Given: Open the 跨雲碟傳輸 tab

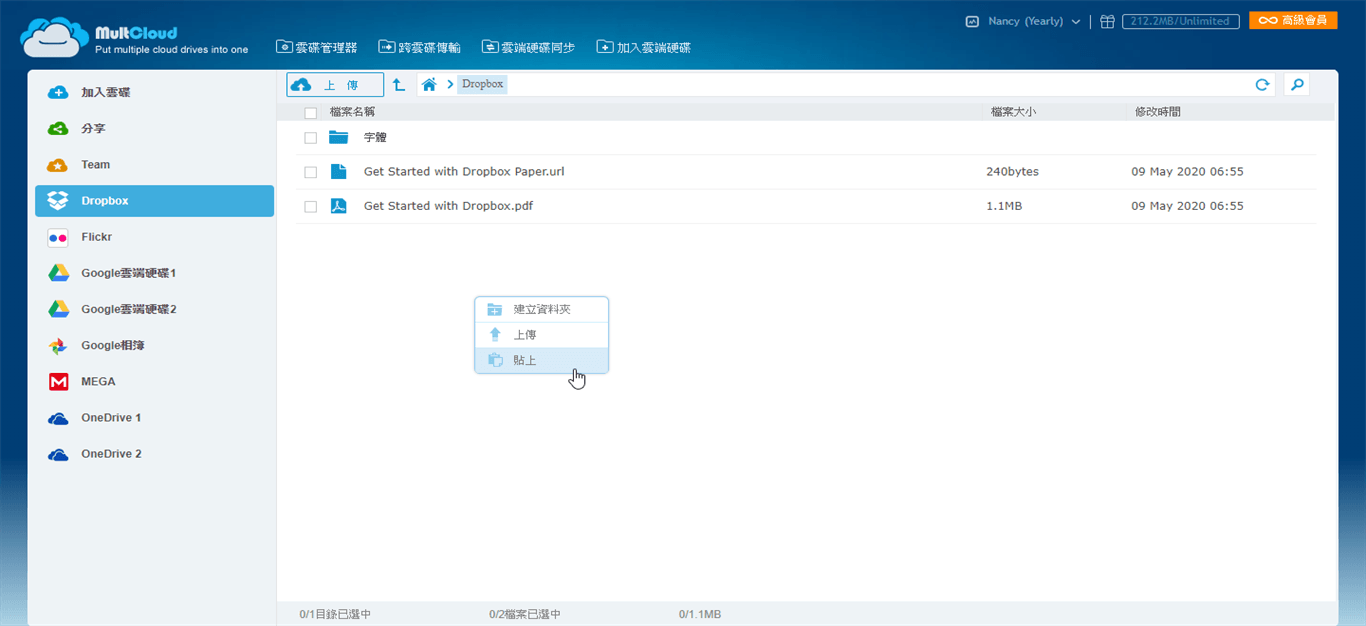Looking at the screenshot, I should point(420,47).
